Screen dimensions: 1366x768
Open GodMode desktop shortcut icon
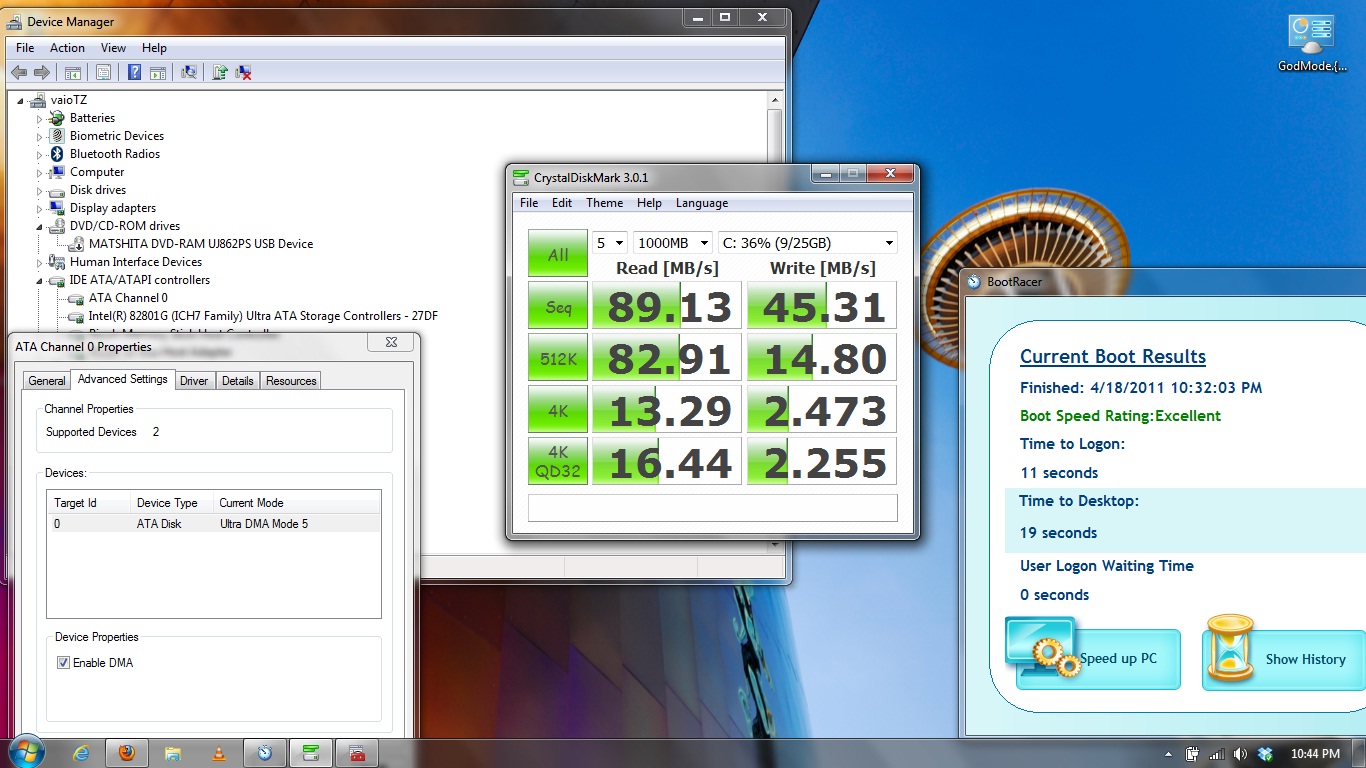(x=1312, y=44)
